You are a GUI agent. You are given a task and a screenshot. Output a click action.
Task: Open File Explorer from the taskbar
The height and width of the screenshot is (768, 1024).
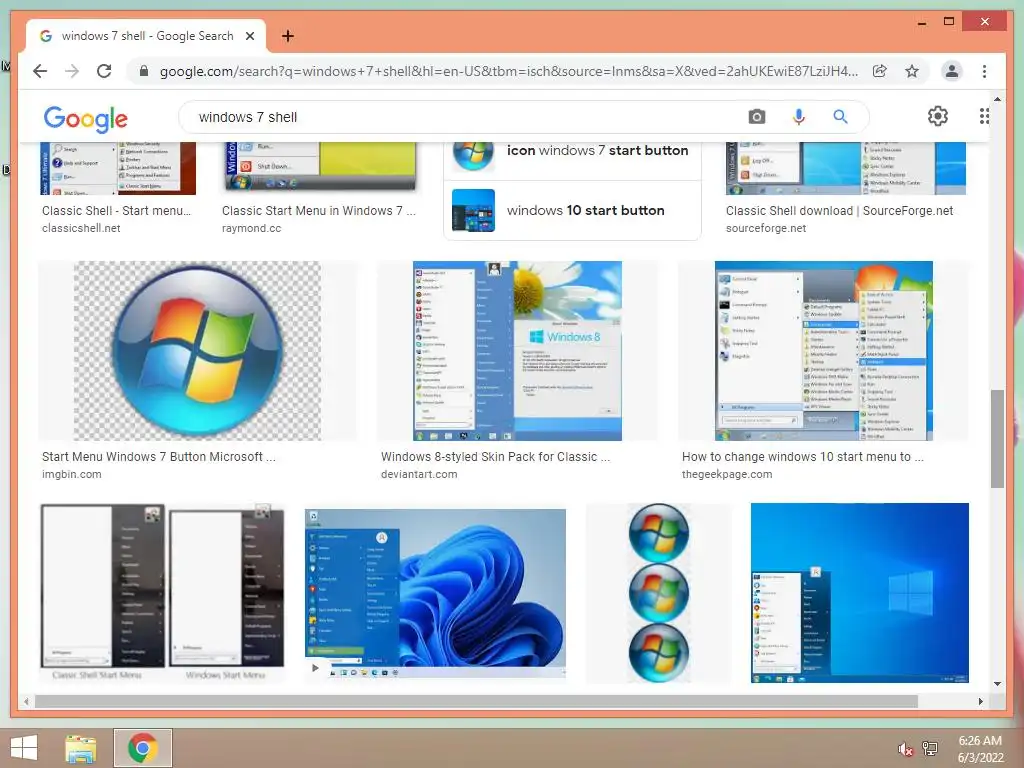click(x=81, y=748)
